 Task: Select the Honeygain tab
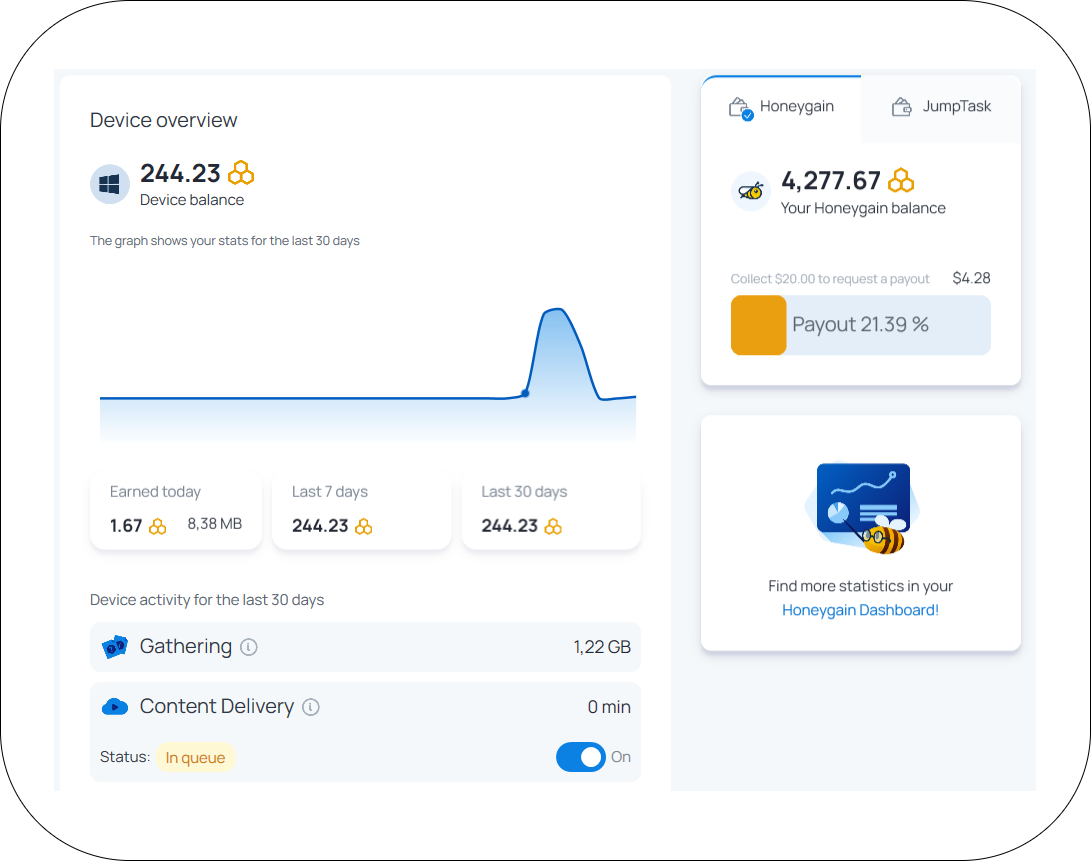click(x=782, y=107)
